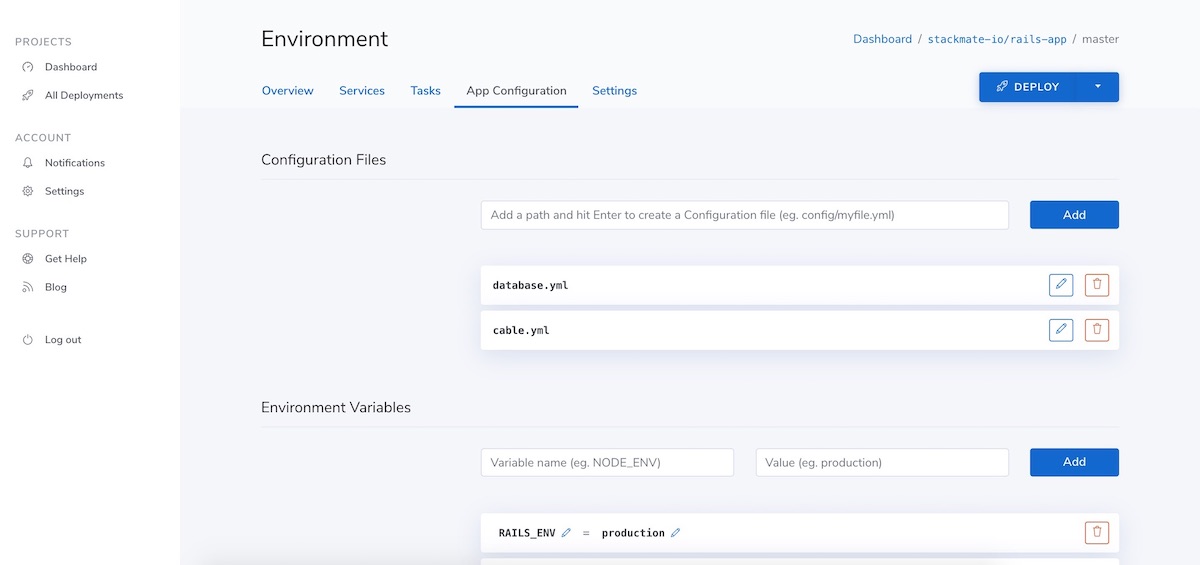Open the Deploy button dropdown arrow
Viewport: 1200px width, 565px height.
(x=1097, y=87)
